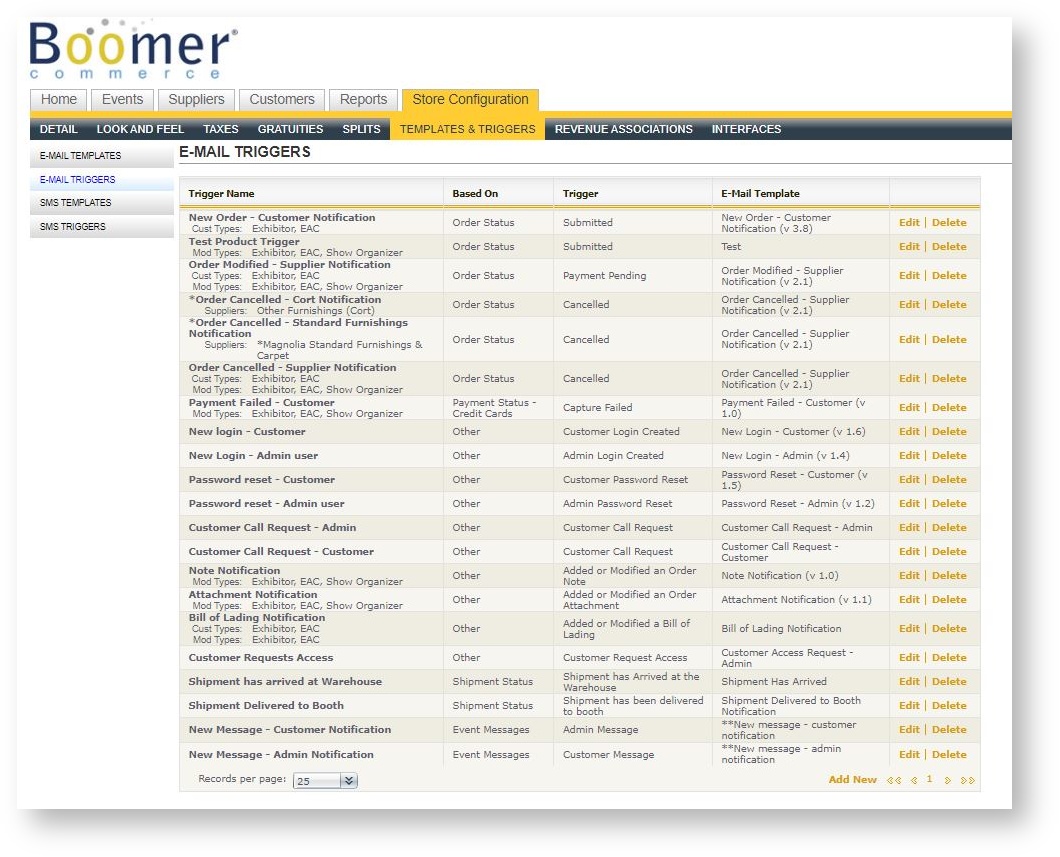
Task: Open the Store Configuration tab
Action: coord(470,100)
